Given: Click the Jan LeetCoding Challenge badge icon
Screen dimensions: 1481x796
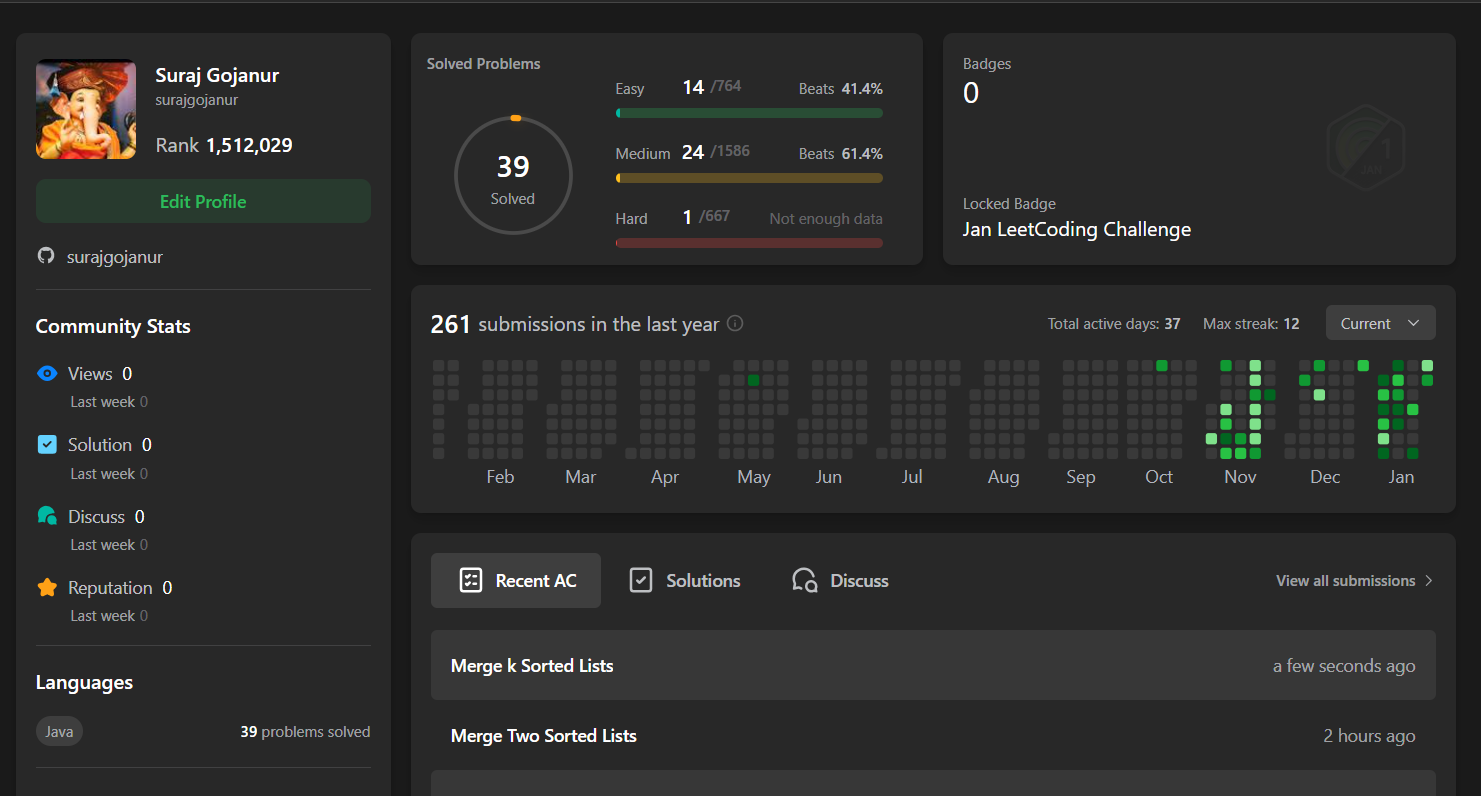Looking at the screenshot, I should (1366, 148).
